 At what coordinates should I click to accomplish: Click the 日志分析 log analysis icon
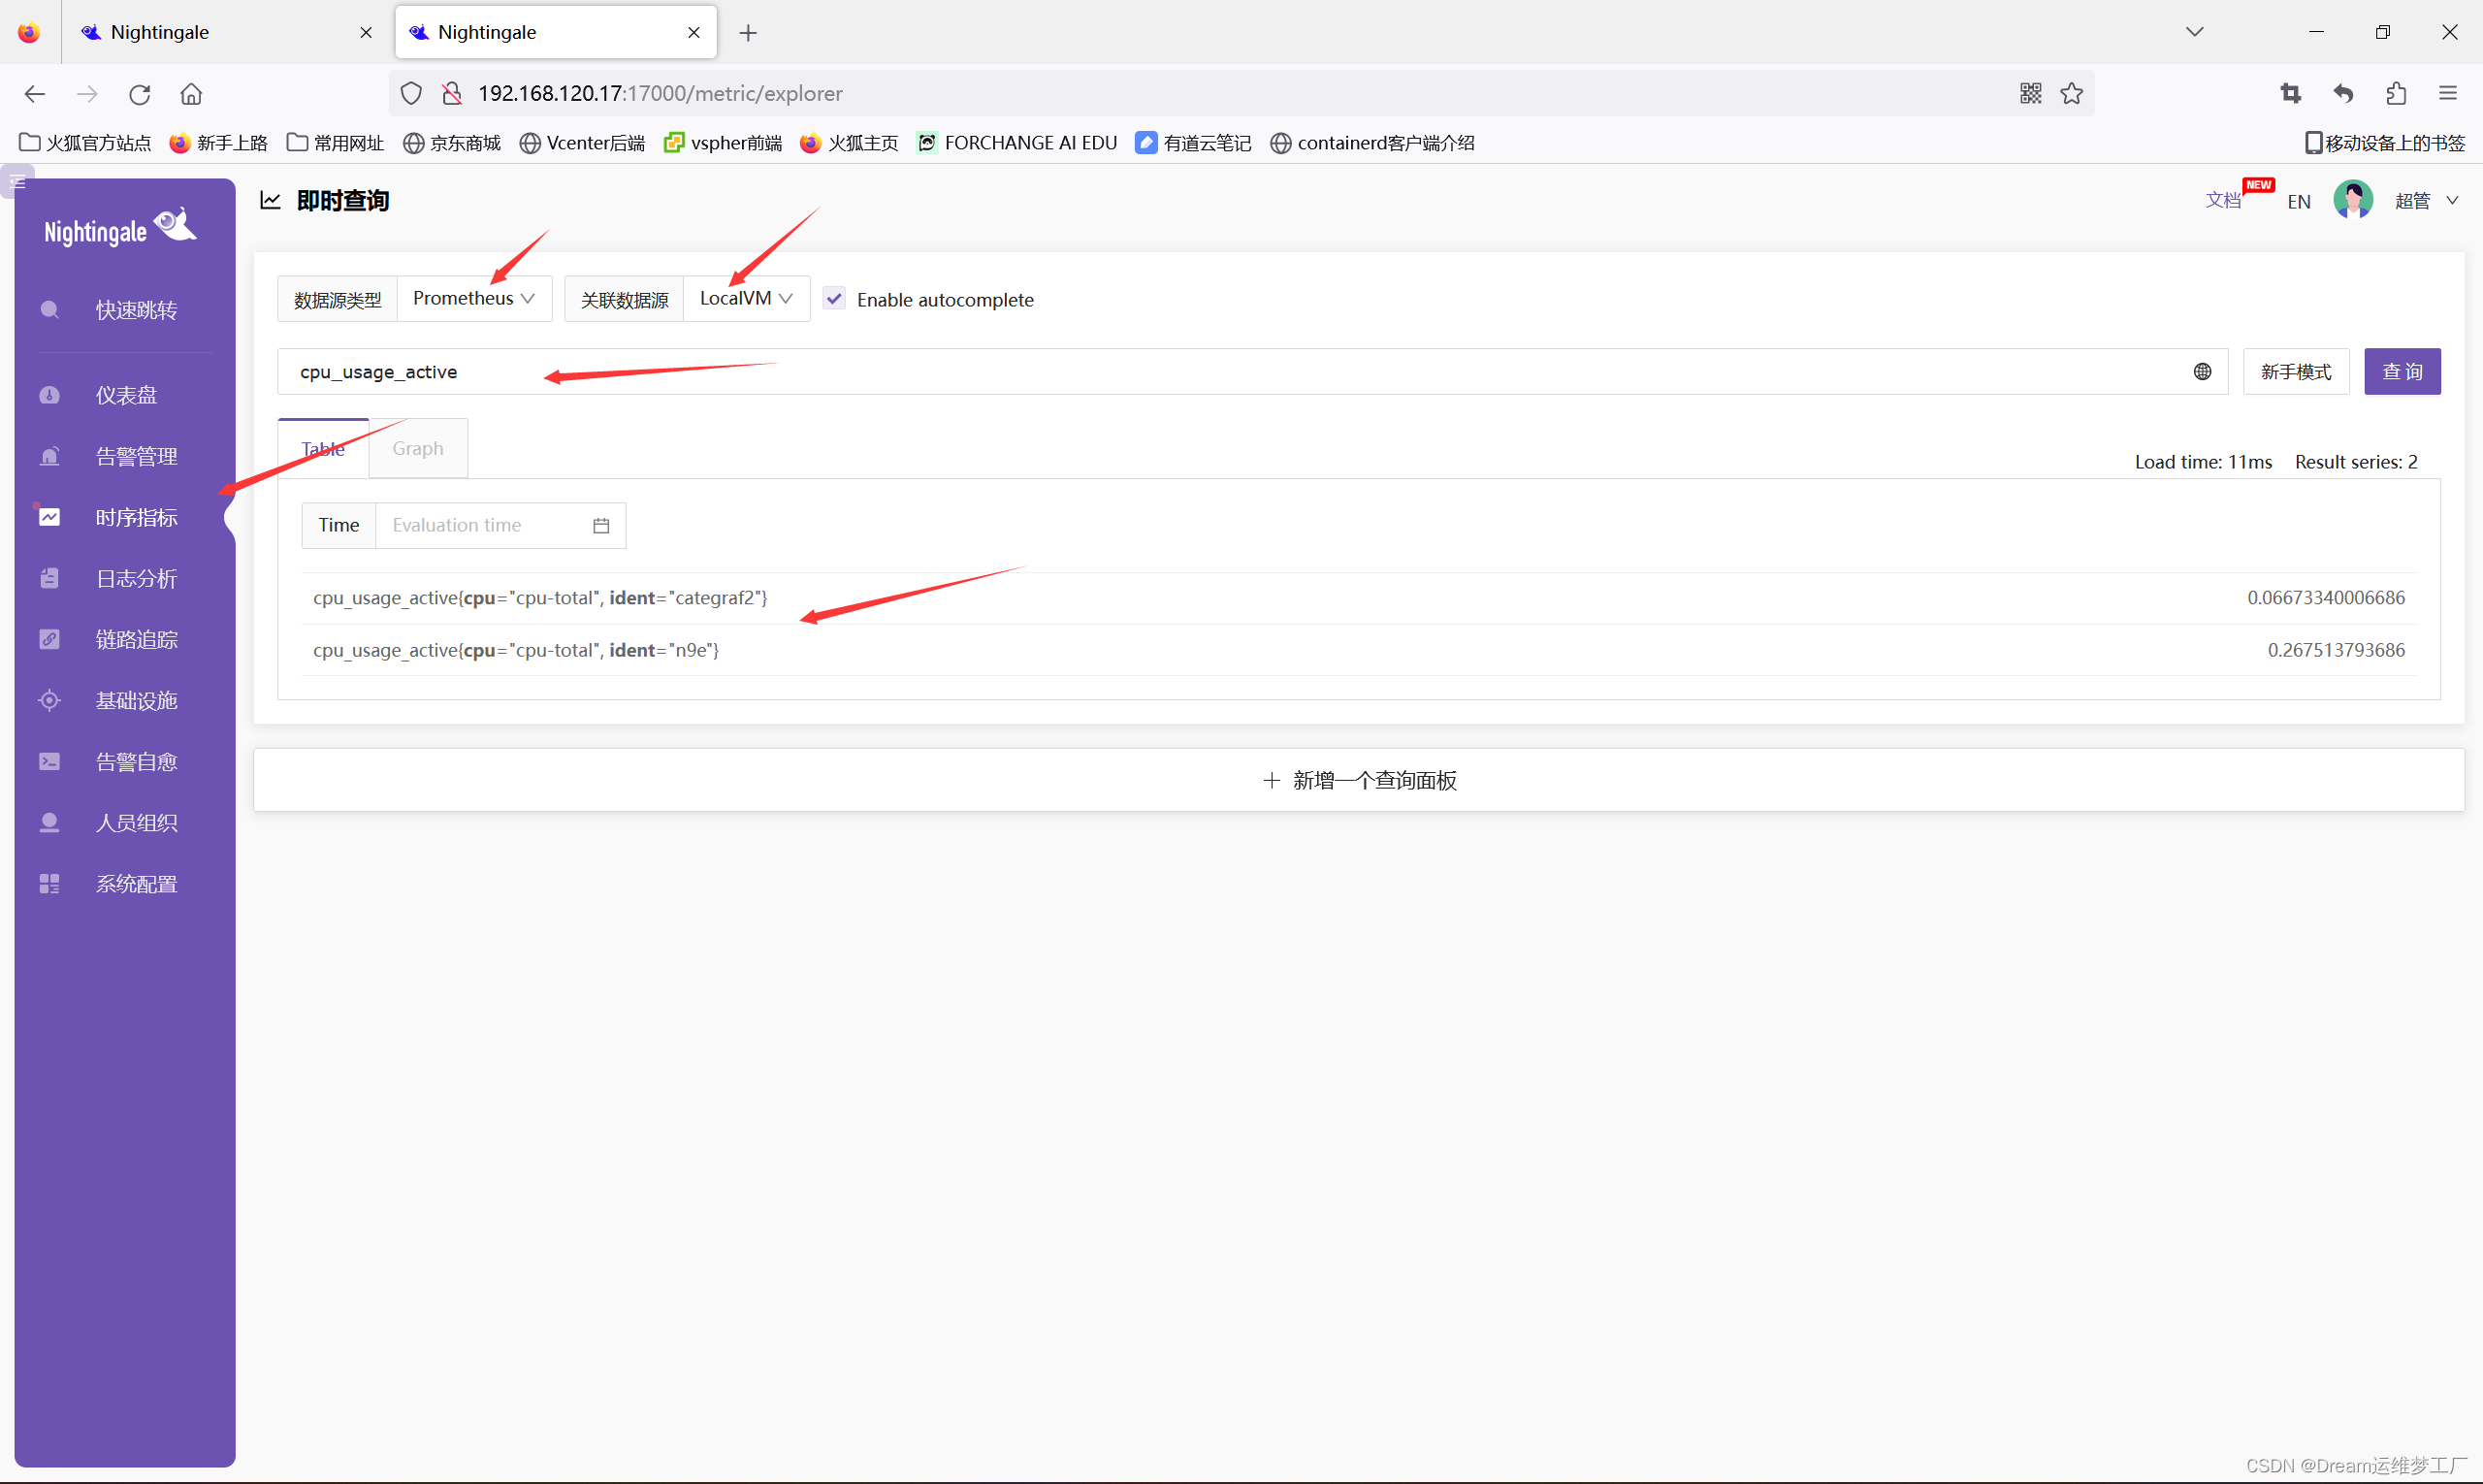coord(49,578)
